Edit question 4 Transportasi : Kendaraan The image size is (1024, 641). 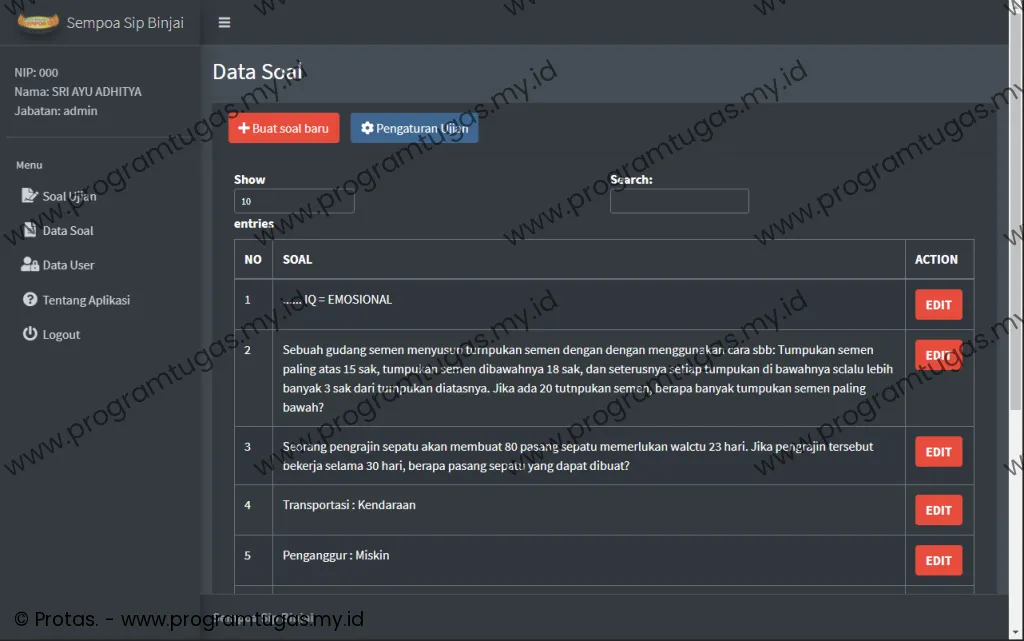[938, 510]
